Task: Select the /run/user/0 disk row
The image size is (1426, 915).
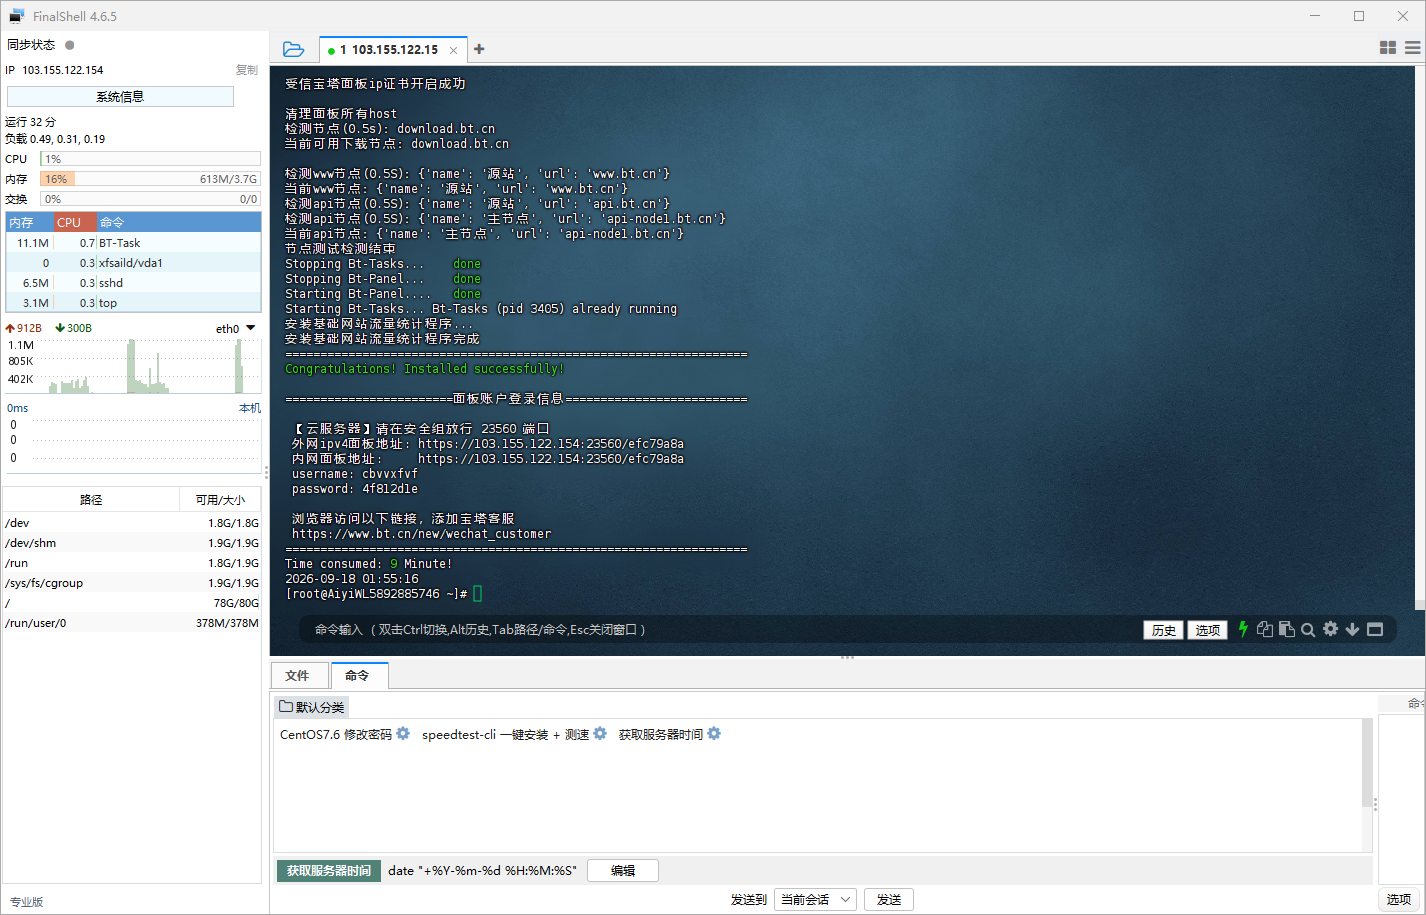Action: pyautogui.click(x=132, y=623)
